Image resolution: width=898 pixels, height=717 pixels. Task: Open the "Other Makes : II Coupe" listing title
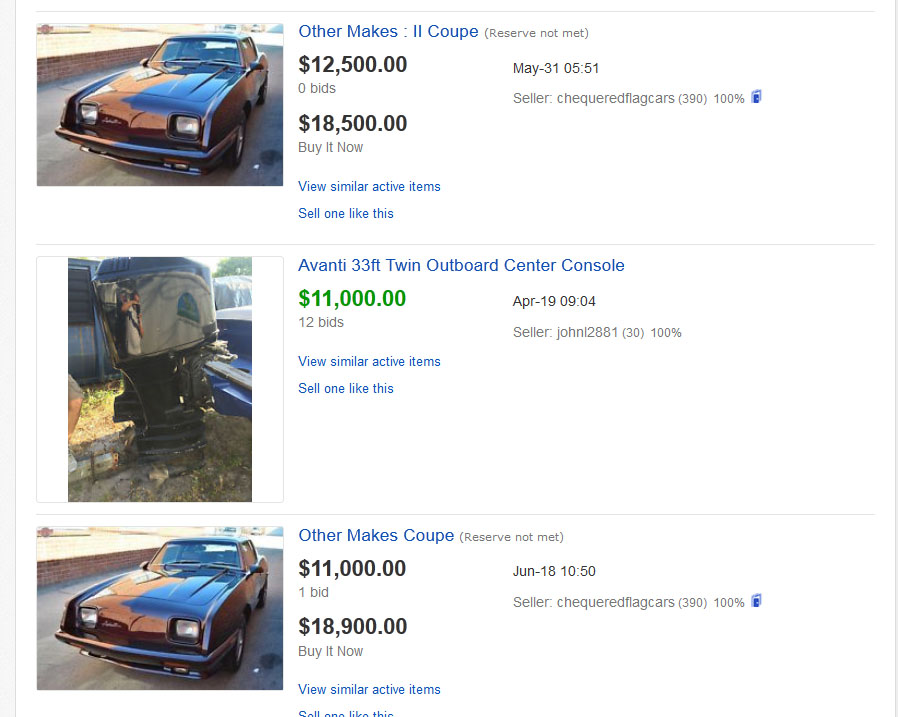pos(388,32)
